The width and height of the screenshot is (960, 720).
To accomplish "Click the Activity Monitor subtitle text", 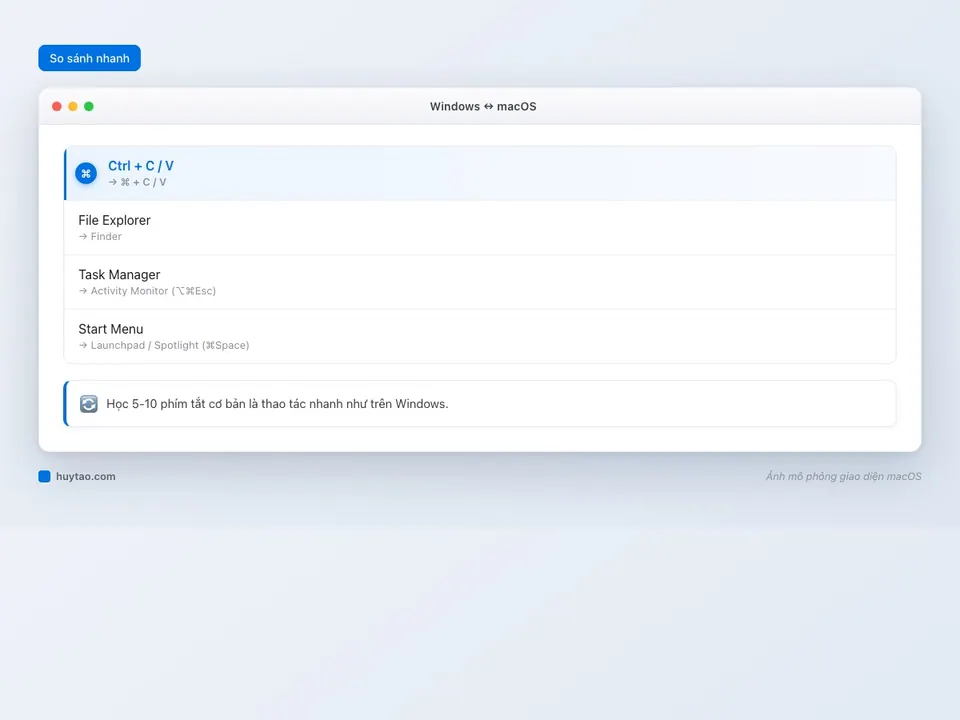I will [147, 291].
